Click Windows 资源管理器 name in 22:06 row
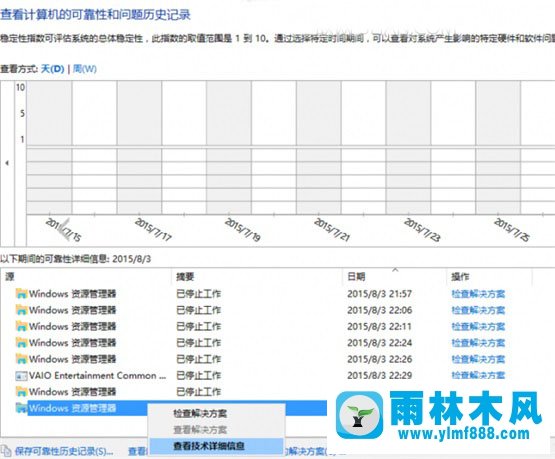 tap(73, 310)
